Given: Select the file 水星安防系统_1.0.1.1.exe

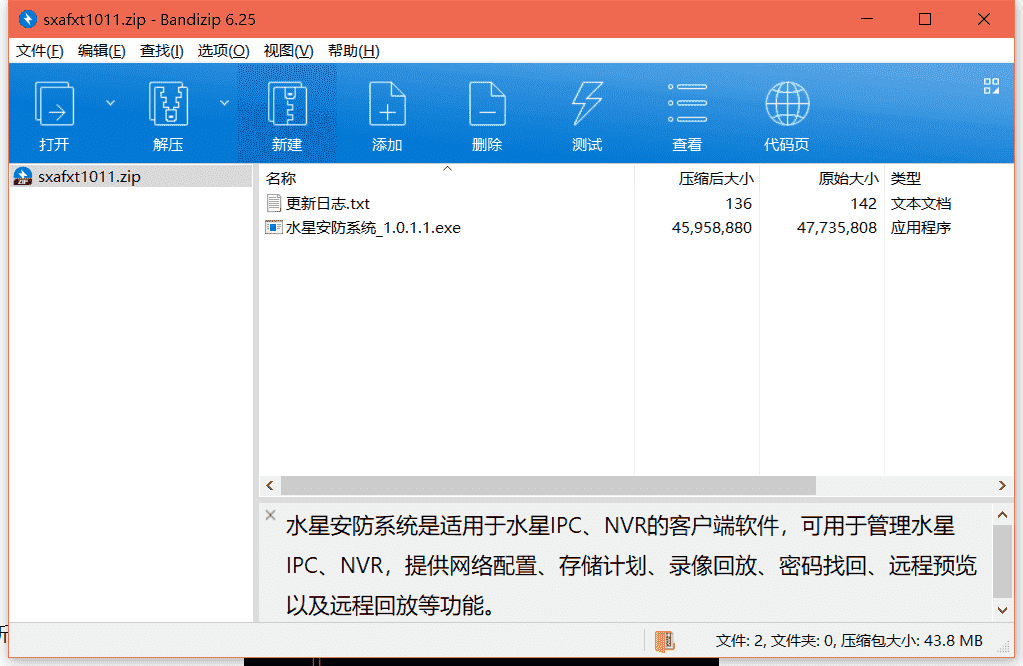Looking at the screenshot, I should click(373, 228).
